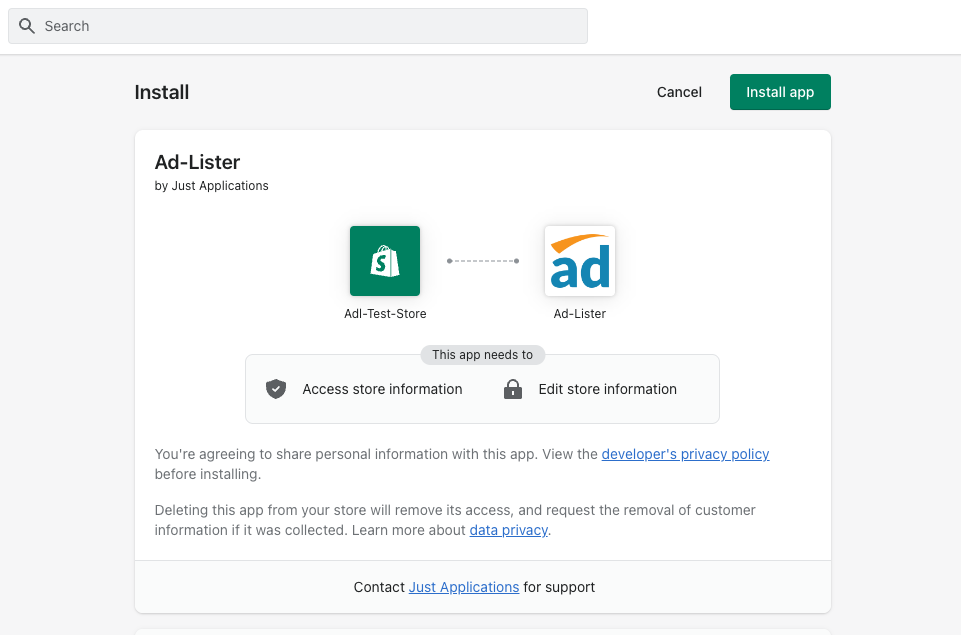
Task: Click the Install page title
Action: coord(162,93)
